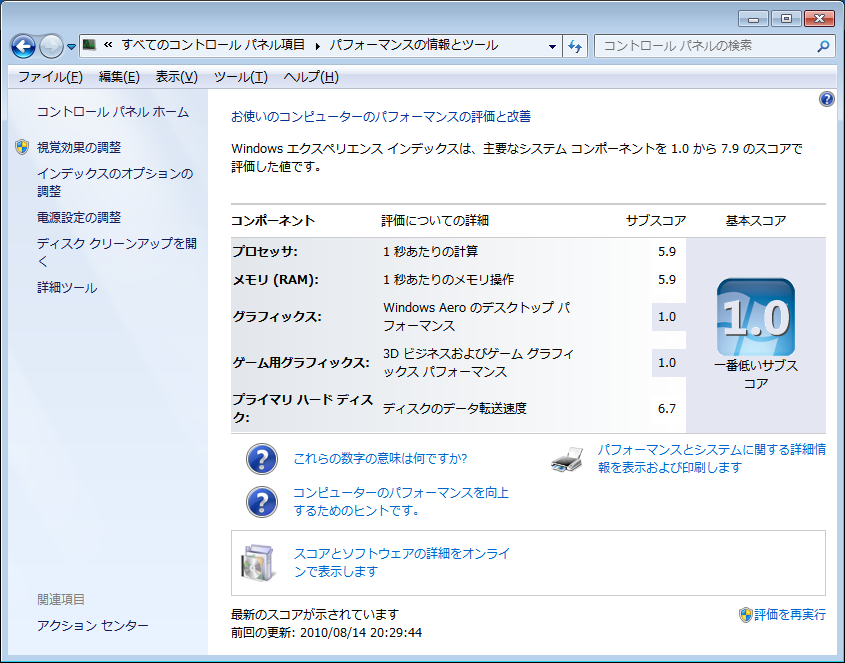Open the address bar history dropdown

coord(553,46)
